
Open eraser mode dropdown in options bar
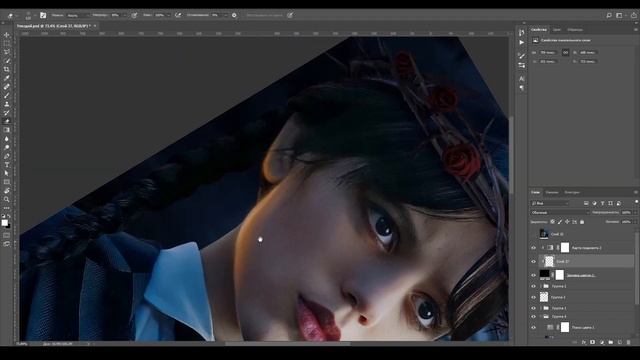point(77,15)
